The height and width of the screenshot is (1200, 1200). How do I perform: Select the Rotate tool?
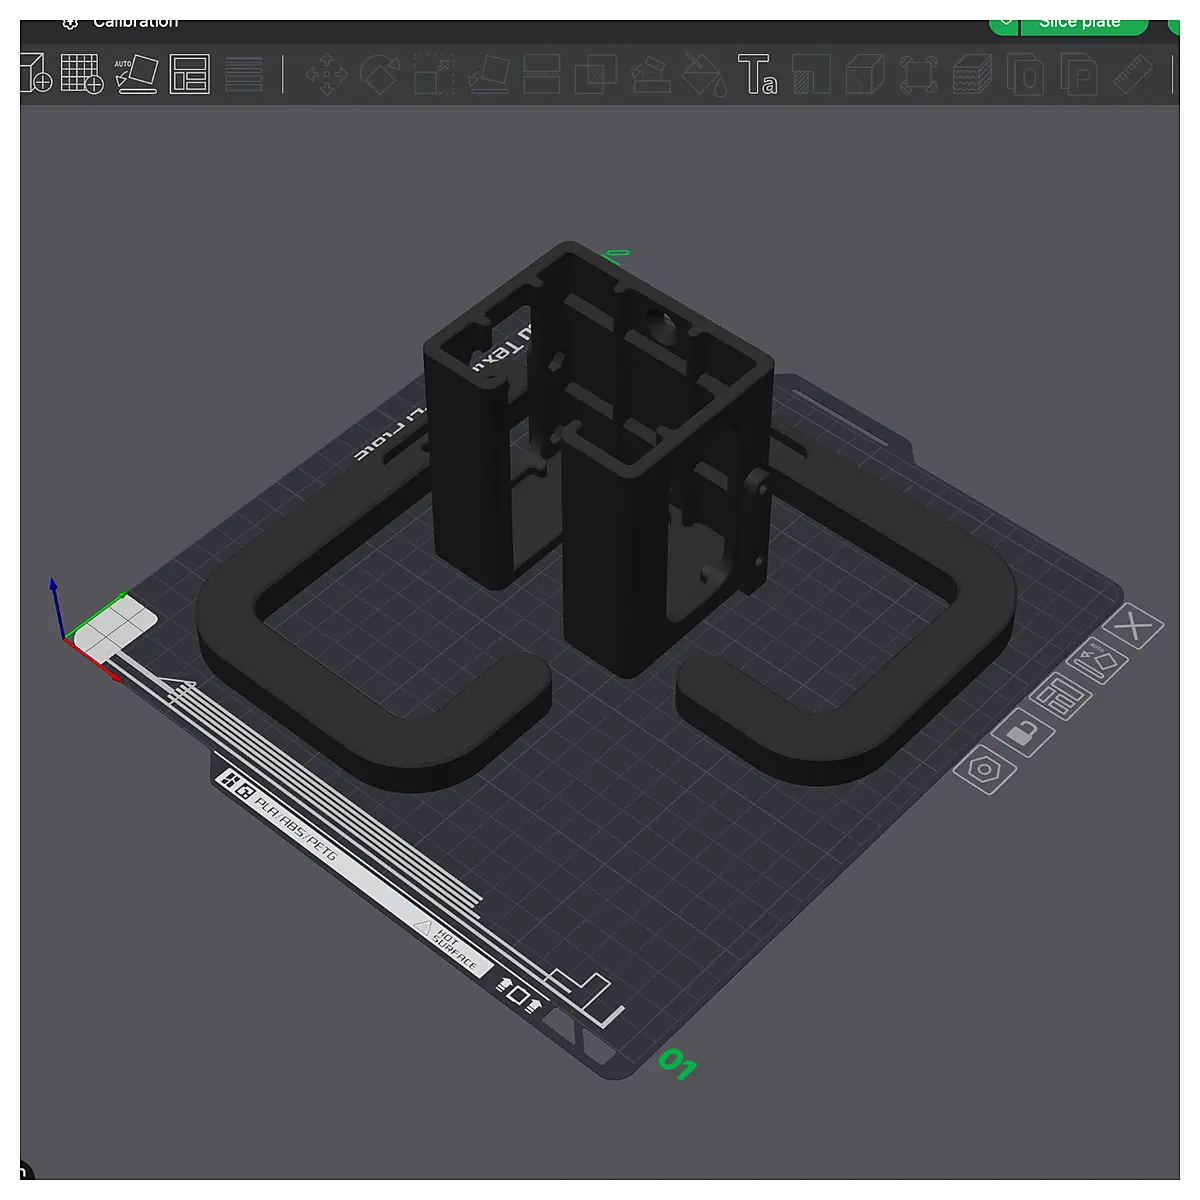(x=380, y=74)
